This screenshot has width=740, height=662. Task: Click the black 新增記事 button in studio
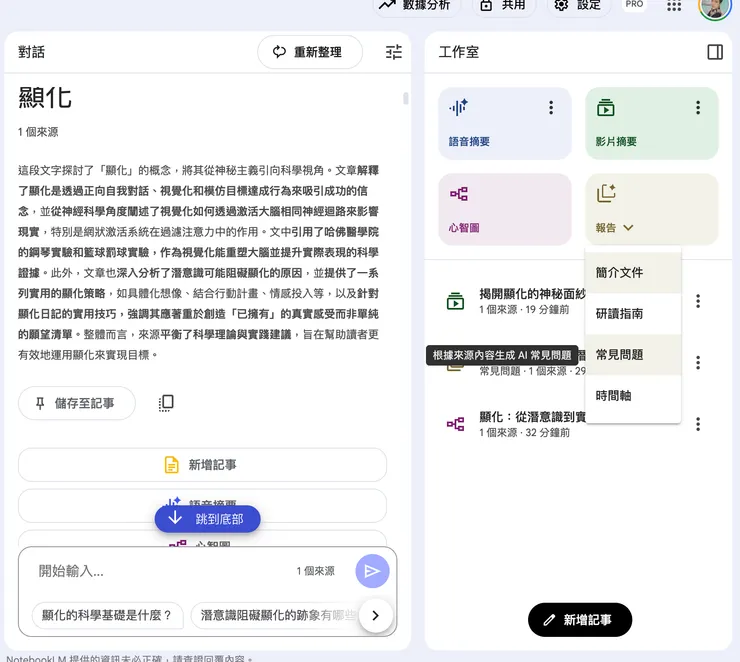click(x=580, y=620)
